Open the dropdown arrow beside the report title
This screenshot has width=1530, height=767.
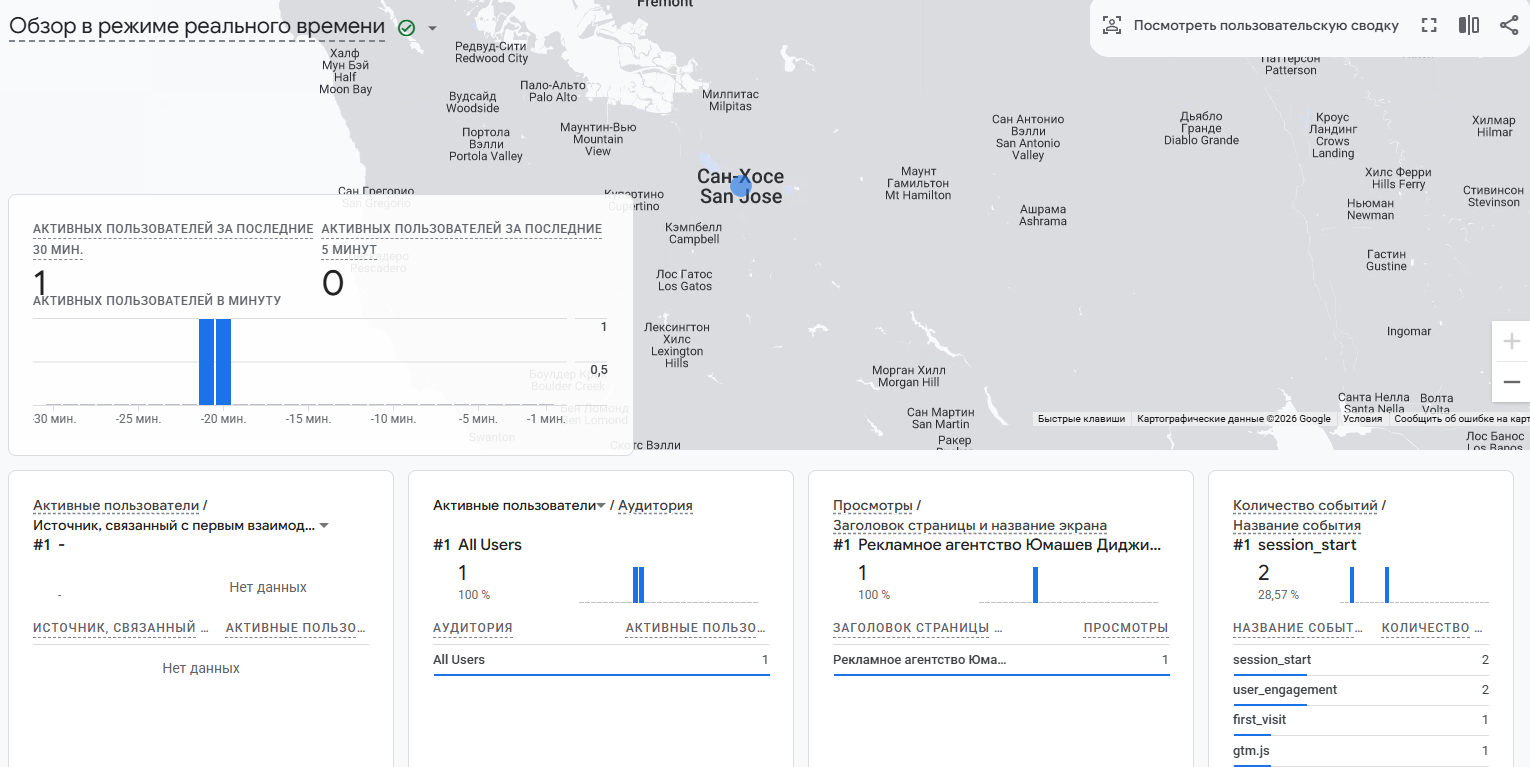coord(432,28)
